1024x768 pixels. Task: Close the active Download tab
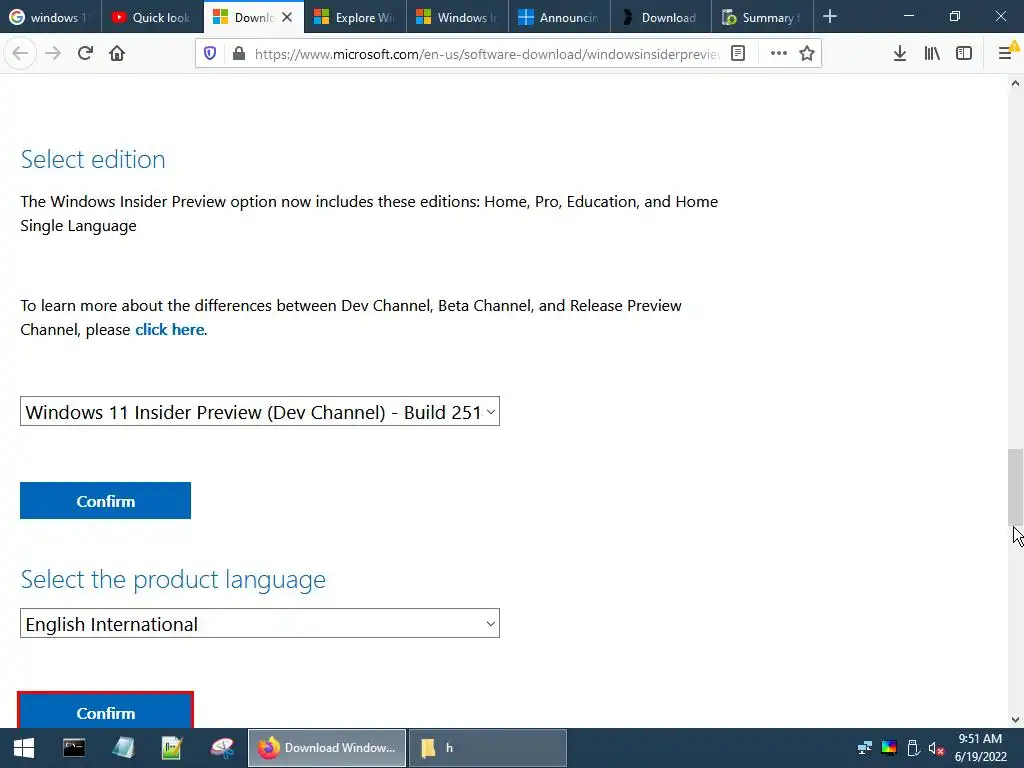(x=287, y=18)
